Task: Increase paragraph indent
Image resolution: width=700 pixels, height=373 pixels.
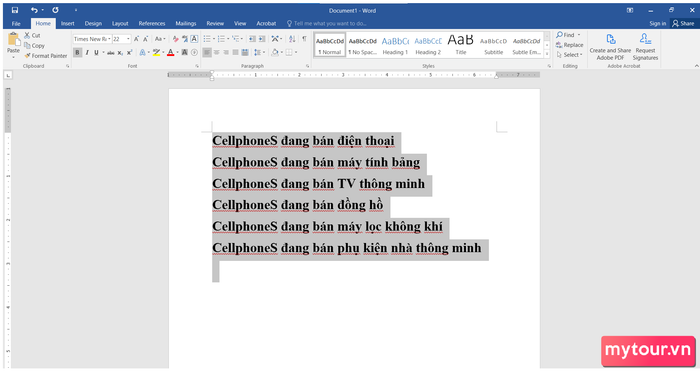Action: pyautogui.click(x=262, y=39)
